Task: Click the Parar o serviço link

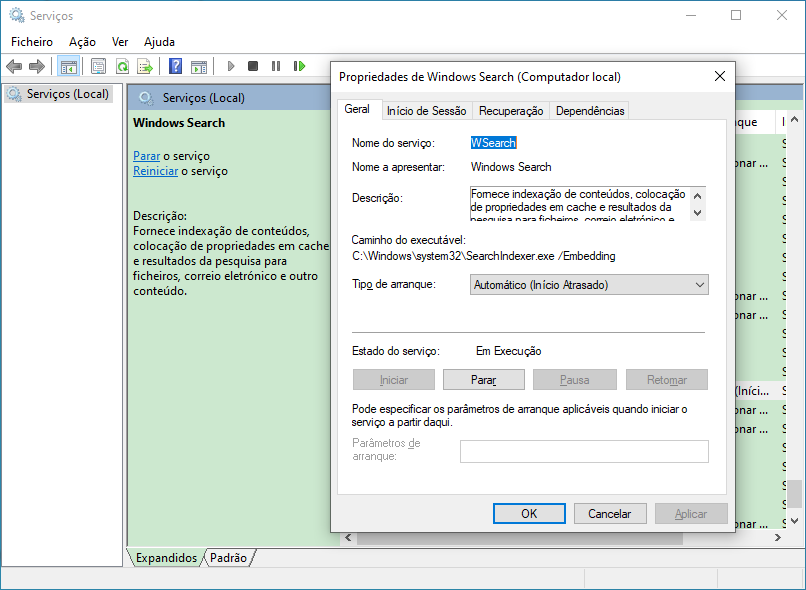Action: tap(146, 156)
